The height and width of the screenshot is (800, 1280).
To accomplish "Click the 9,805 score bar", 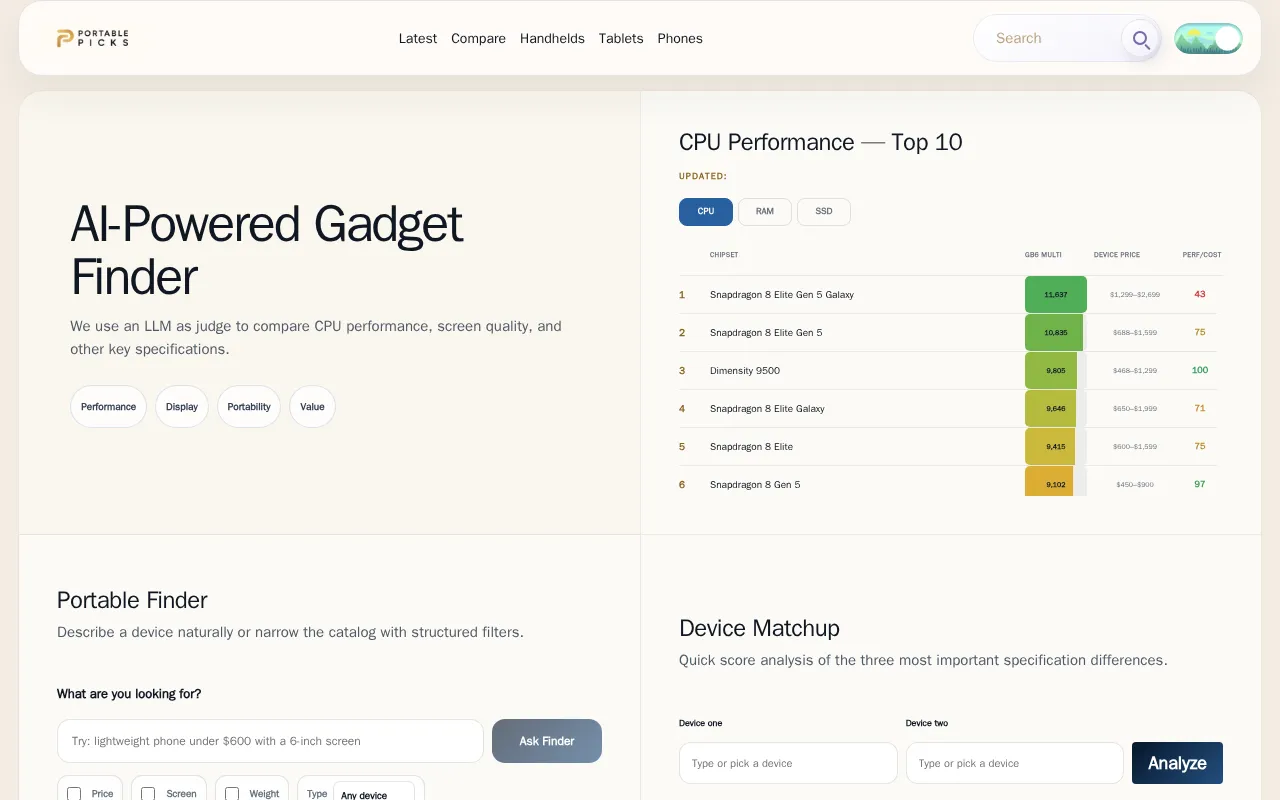I will (x=1051, y=371).
